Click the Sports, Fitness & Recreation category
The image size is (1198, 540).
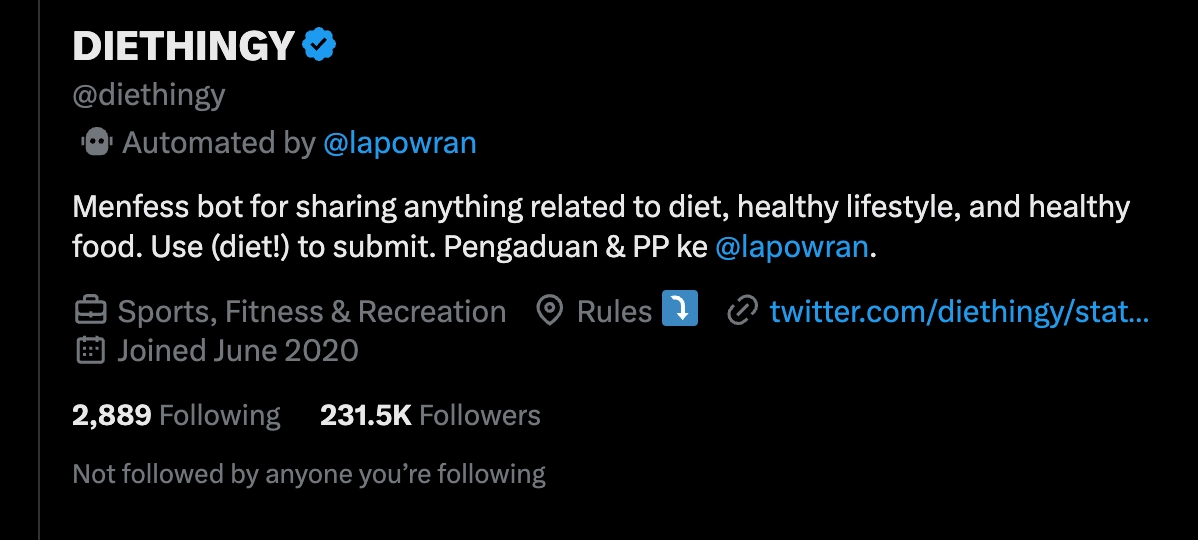point(311,311)
